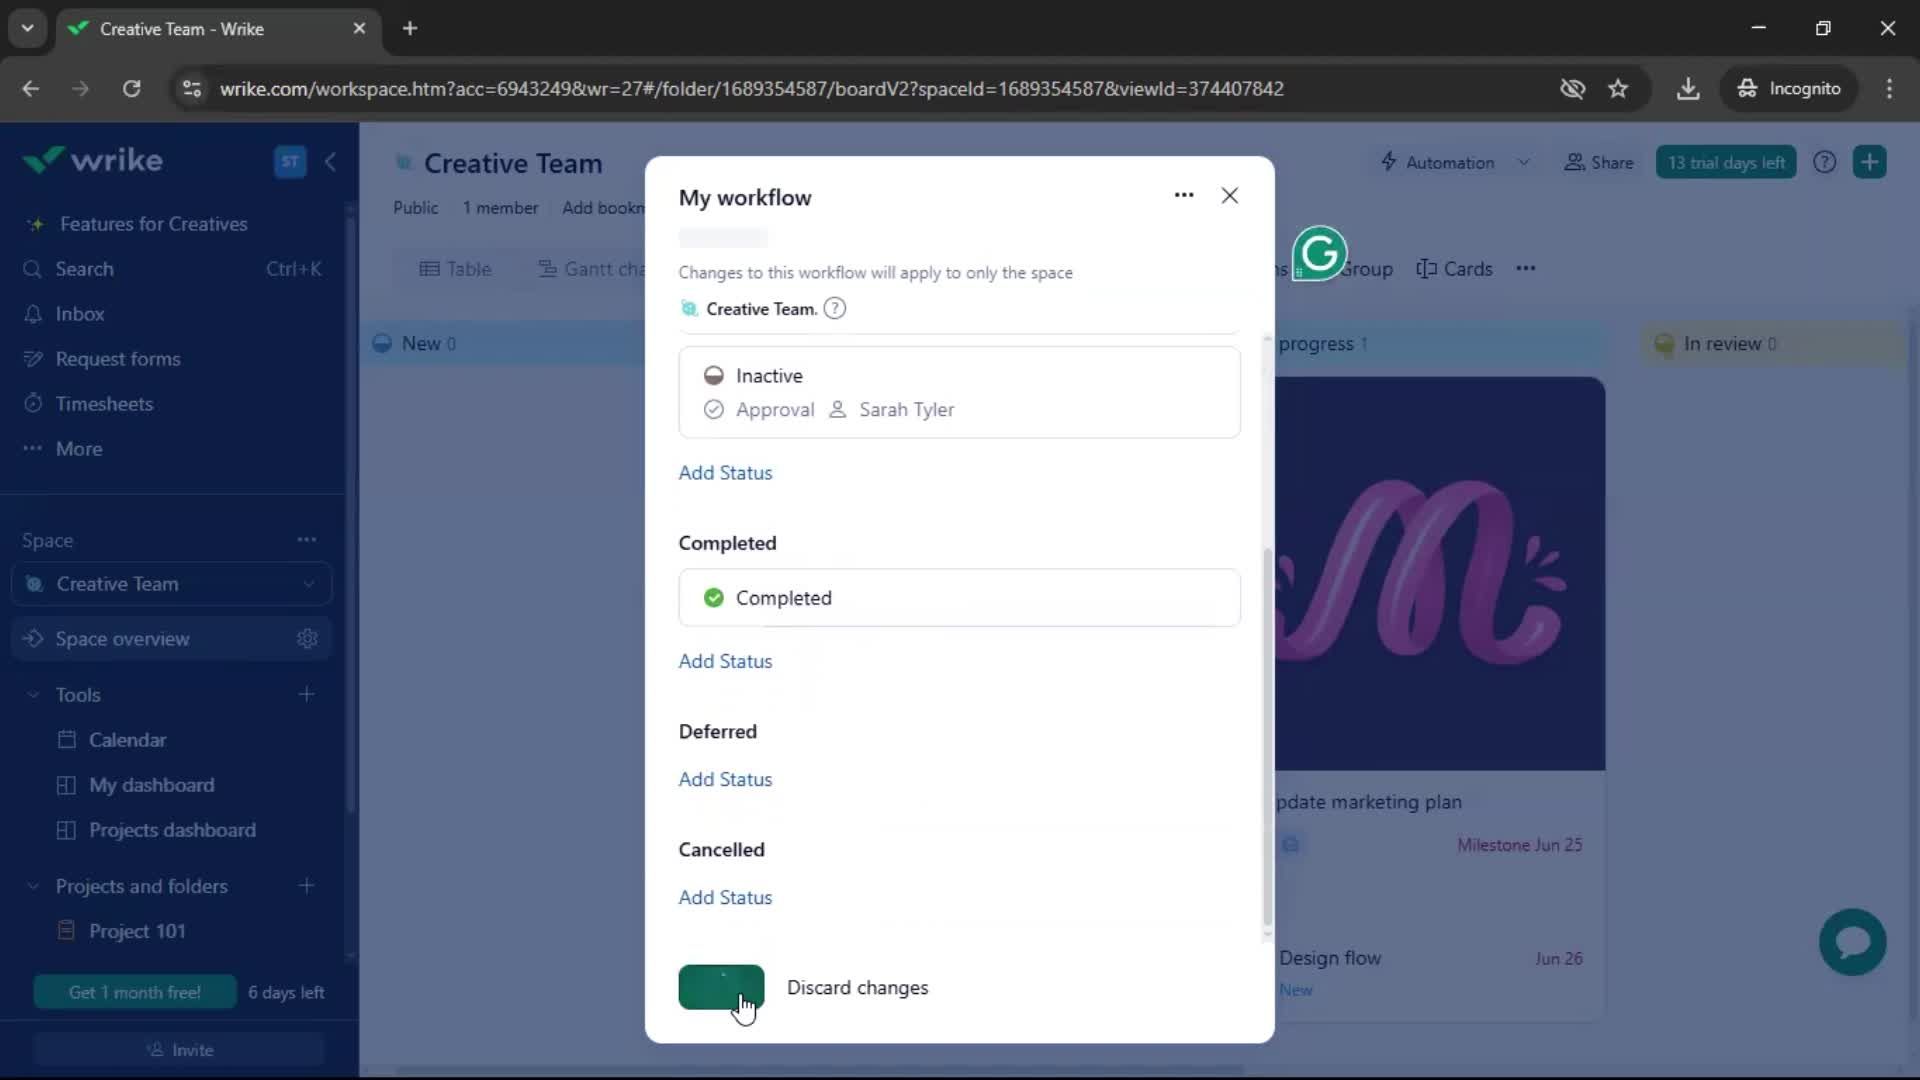Open Timesheets
Viewport: 1920px width, 1080px height.
pyautogui.click(x=104, y=404)
